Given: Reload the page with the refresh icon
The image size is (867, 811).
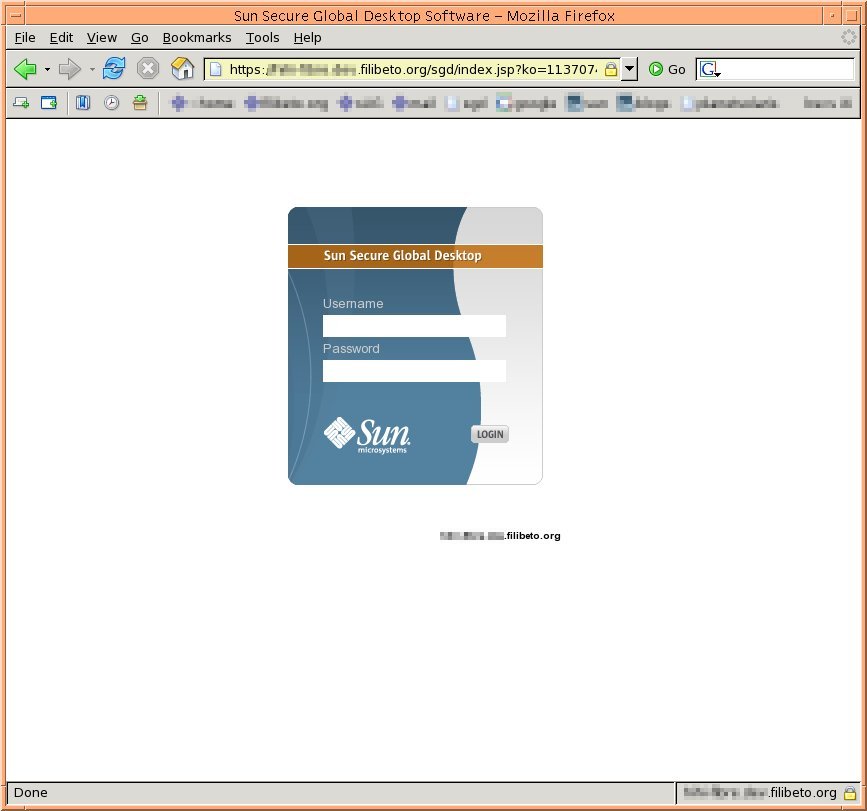Looking at the screenshot, I should (x=114, y=69).
